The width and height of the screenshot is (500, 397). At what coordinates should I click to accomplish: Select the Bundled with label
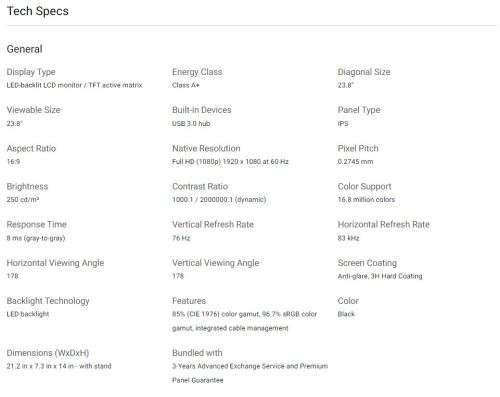(197, 353)
